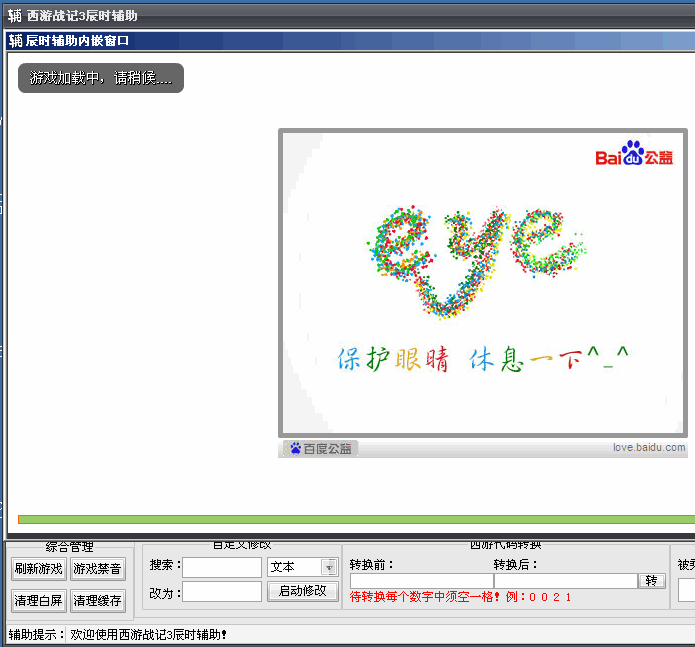Click the 转换前 input box

pos(421,581)
